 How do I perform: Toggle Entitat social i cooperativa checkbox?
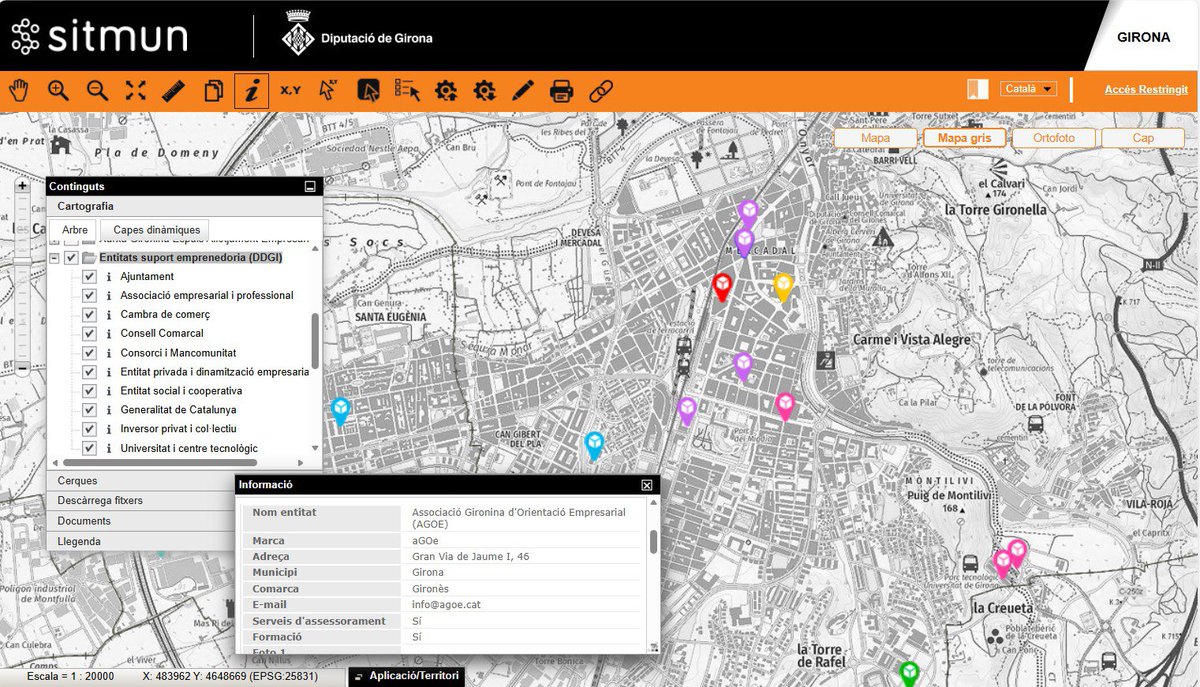[89, 391]
